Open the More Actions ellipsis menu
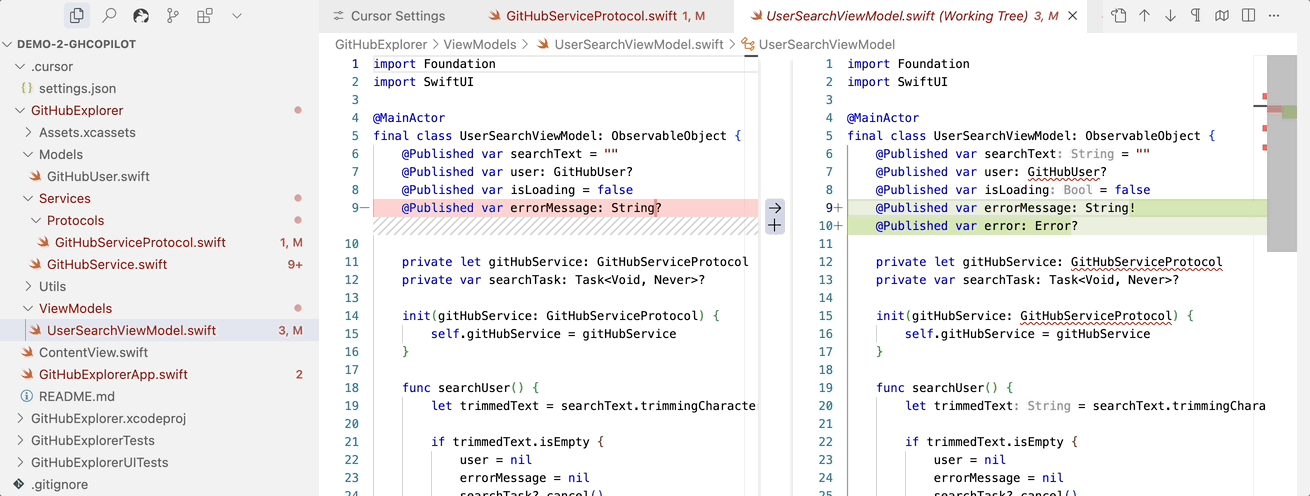 (x=1273, y=16)
